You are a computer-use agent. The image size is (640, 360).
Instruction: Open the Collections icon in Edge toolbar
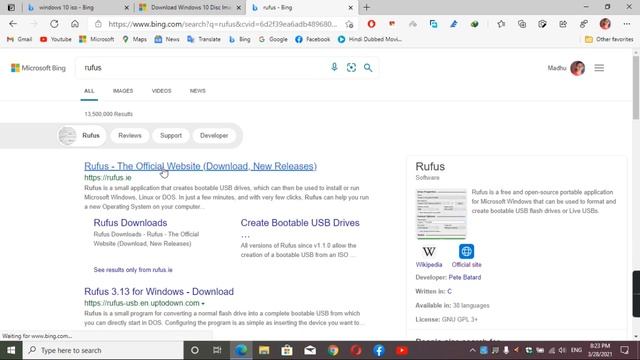click(522, 24)
